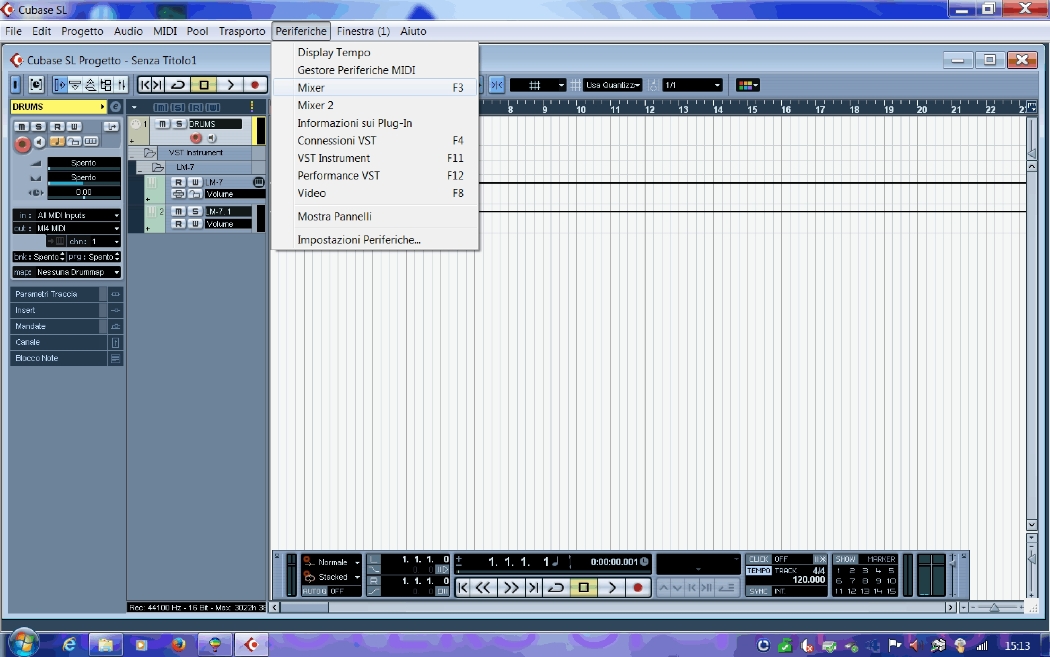This screenshot has width=1050, height=657.
Task: Open drum map dropdown Nessuna Drummap
Action: click(67, 273)
